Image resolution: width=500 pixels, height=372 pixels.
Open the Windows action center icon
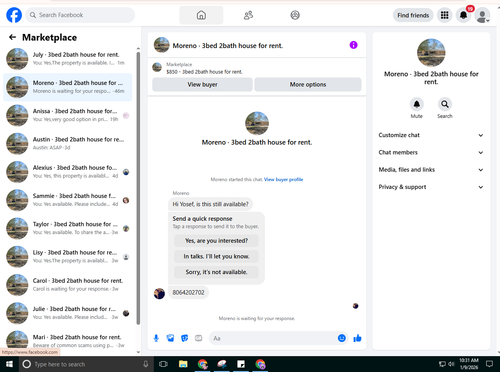489,364
